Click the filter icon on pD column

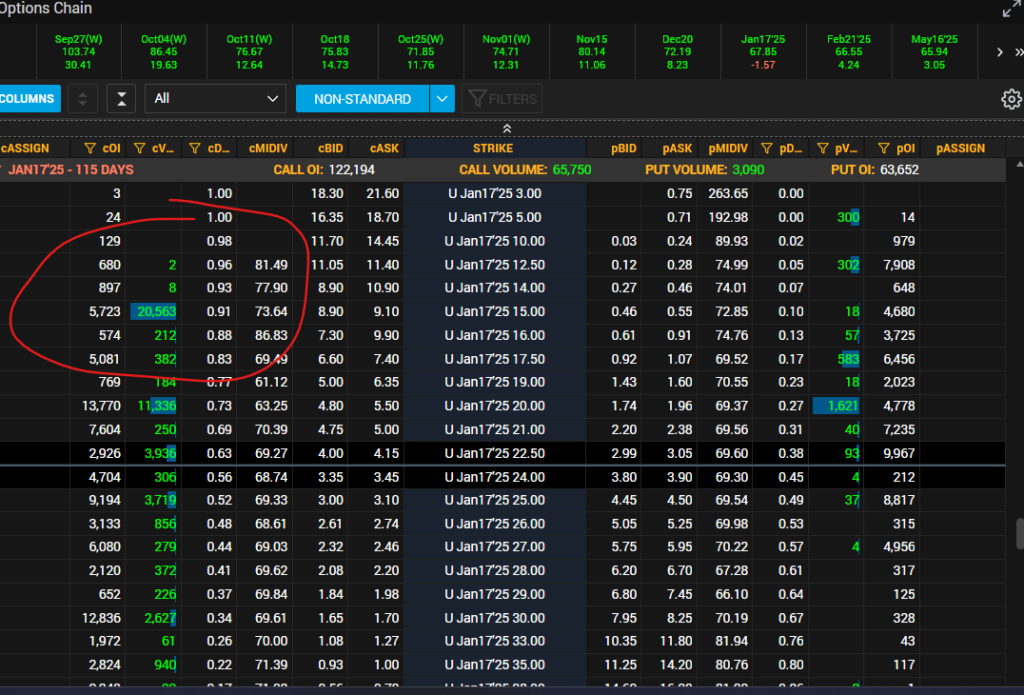[x=767, y=149]
